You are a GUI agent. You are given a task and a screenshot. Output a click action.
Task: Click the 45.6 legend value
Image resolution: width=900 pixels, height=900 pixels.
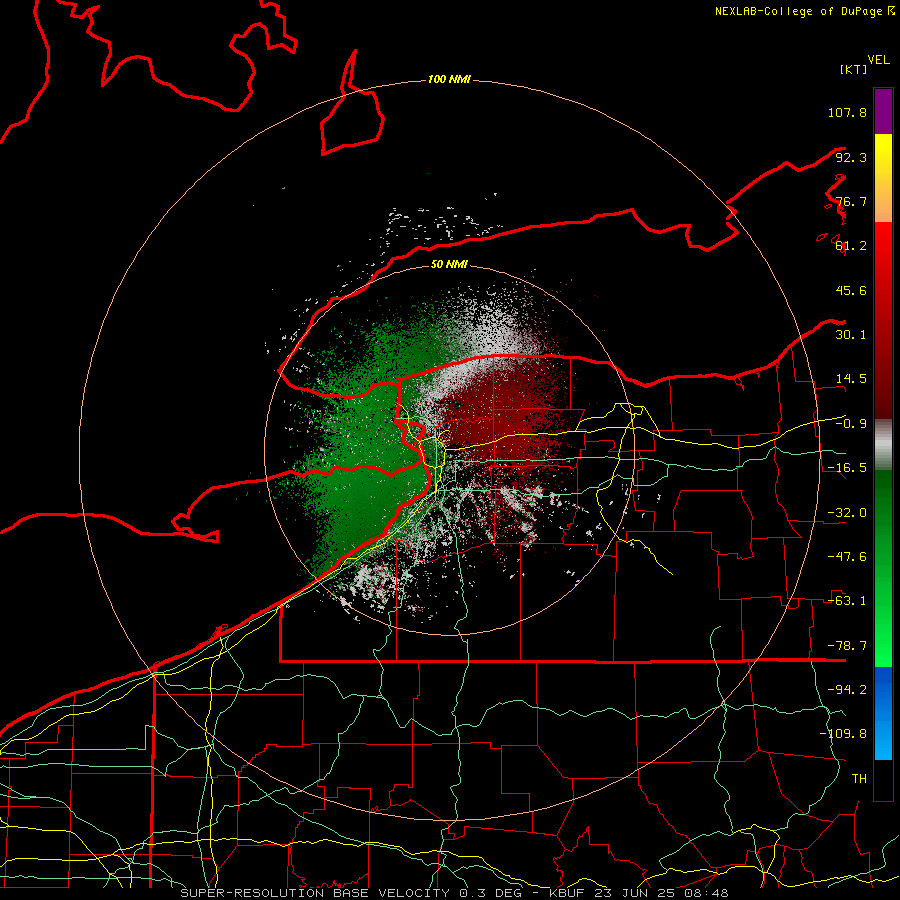[x=851, y=290]
